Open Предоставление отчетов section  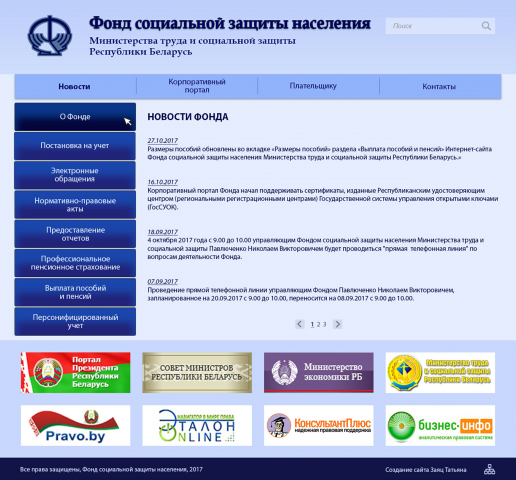[x=75, y=234]
